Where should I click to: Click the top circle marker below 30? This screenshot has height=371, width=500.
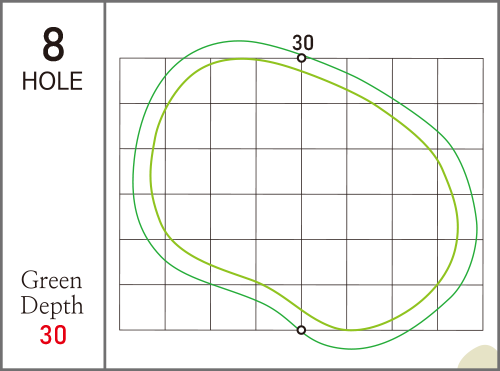point(301,58)
